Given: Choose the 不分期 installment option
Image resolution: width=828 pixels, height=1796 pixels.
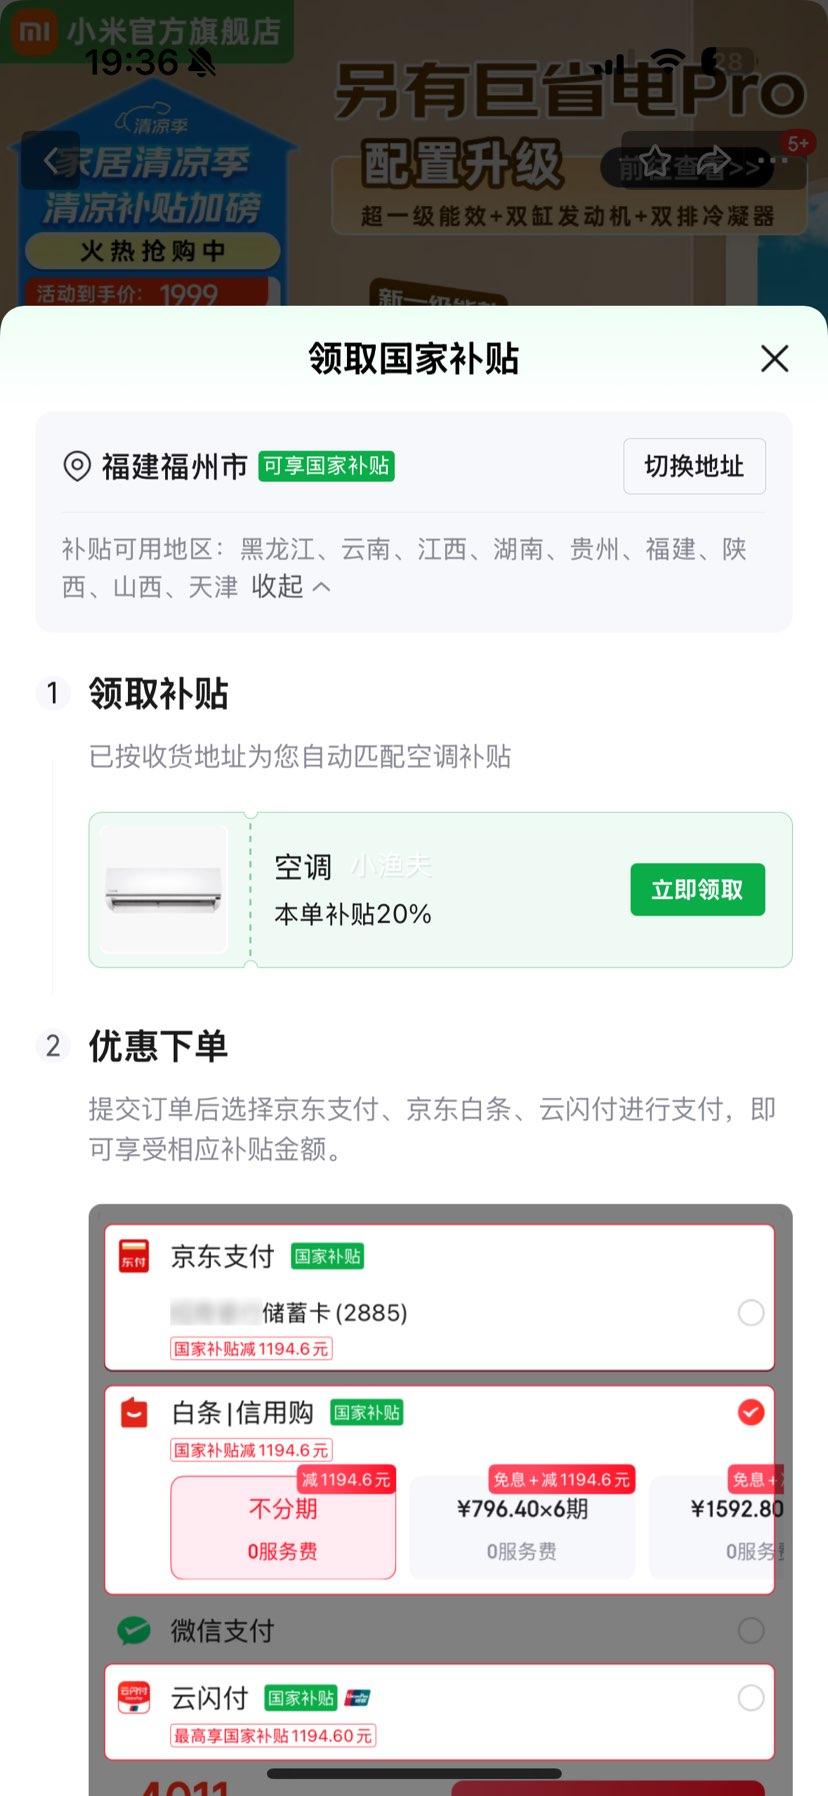Looking at the screenshot, I should coord(283,1527).
